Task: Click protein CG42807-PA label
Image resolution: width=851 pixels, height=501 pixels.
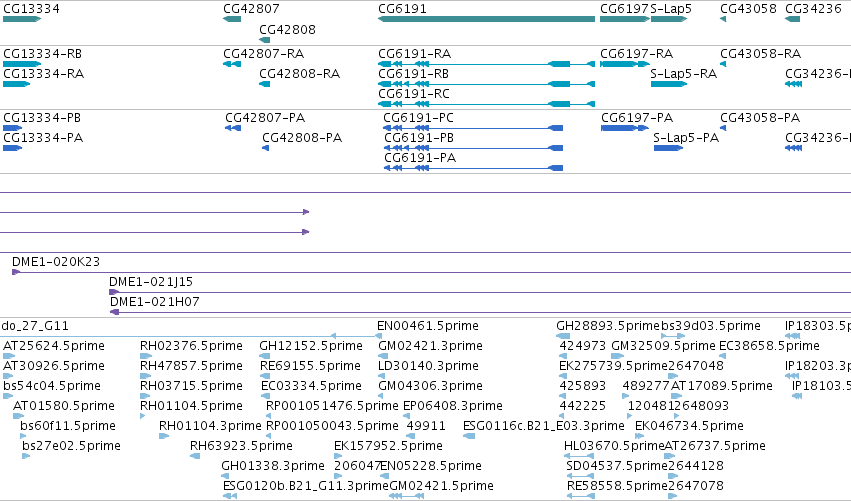Action: (x=265, y=118)
